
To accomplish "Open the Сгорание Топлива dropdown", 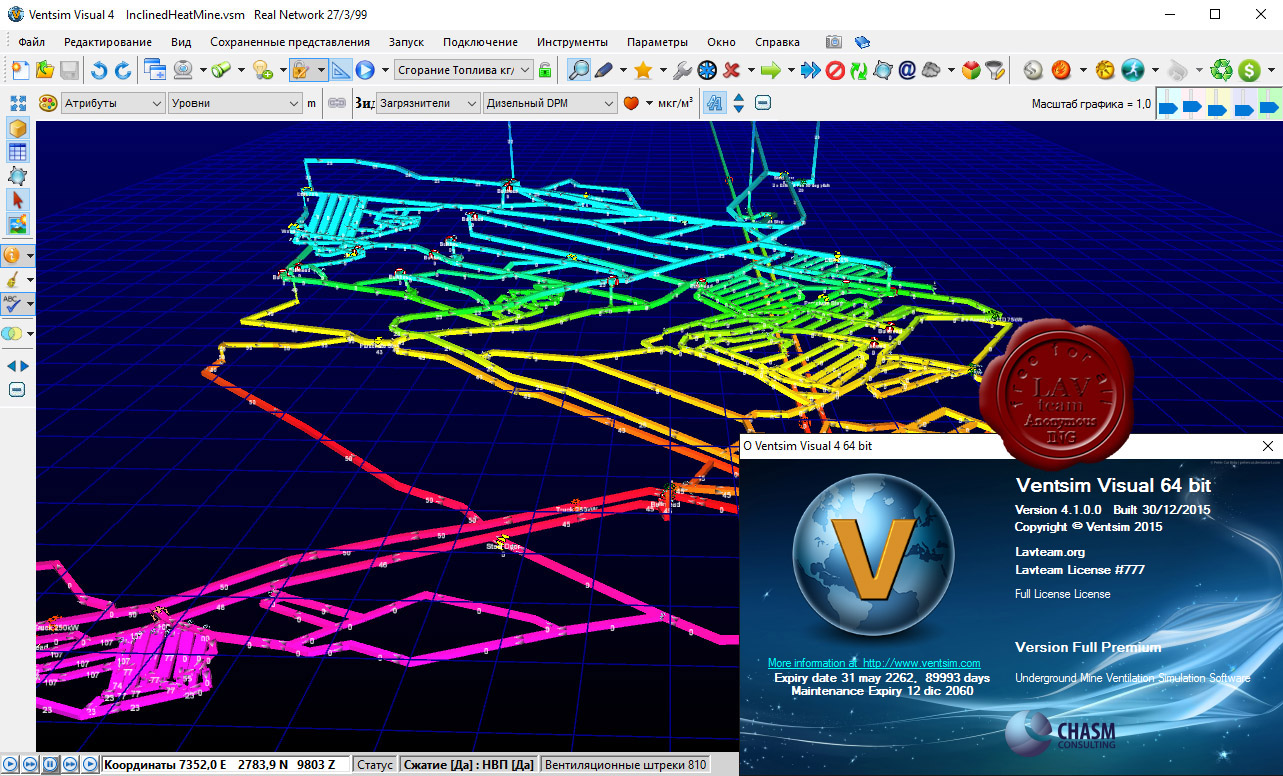I will point(463,70).
